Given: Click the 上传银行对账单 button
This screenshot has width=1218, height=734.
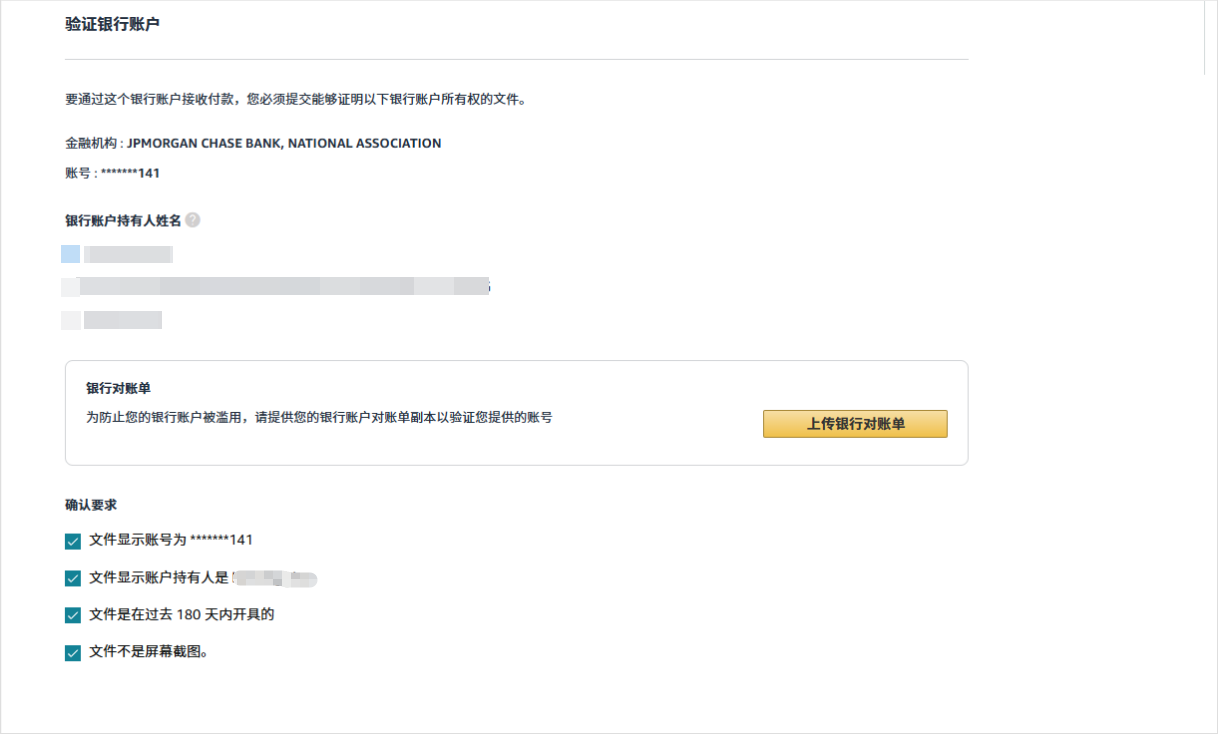Looking at the screenshot, I should click(x=855, y=424).
